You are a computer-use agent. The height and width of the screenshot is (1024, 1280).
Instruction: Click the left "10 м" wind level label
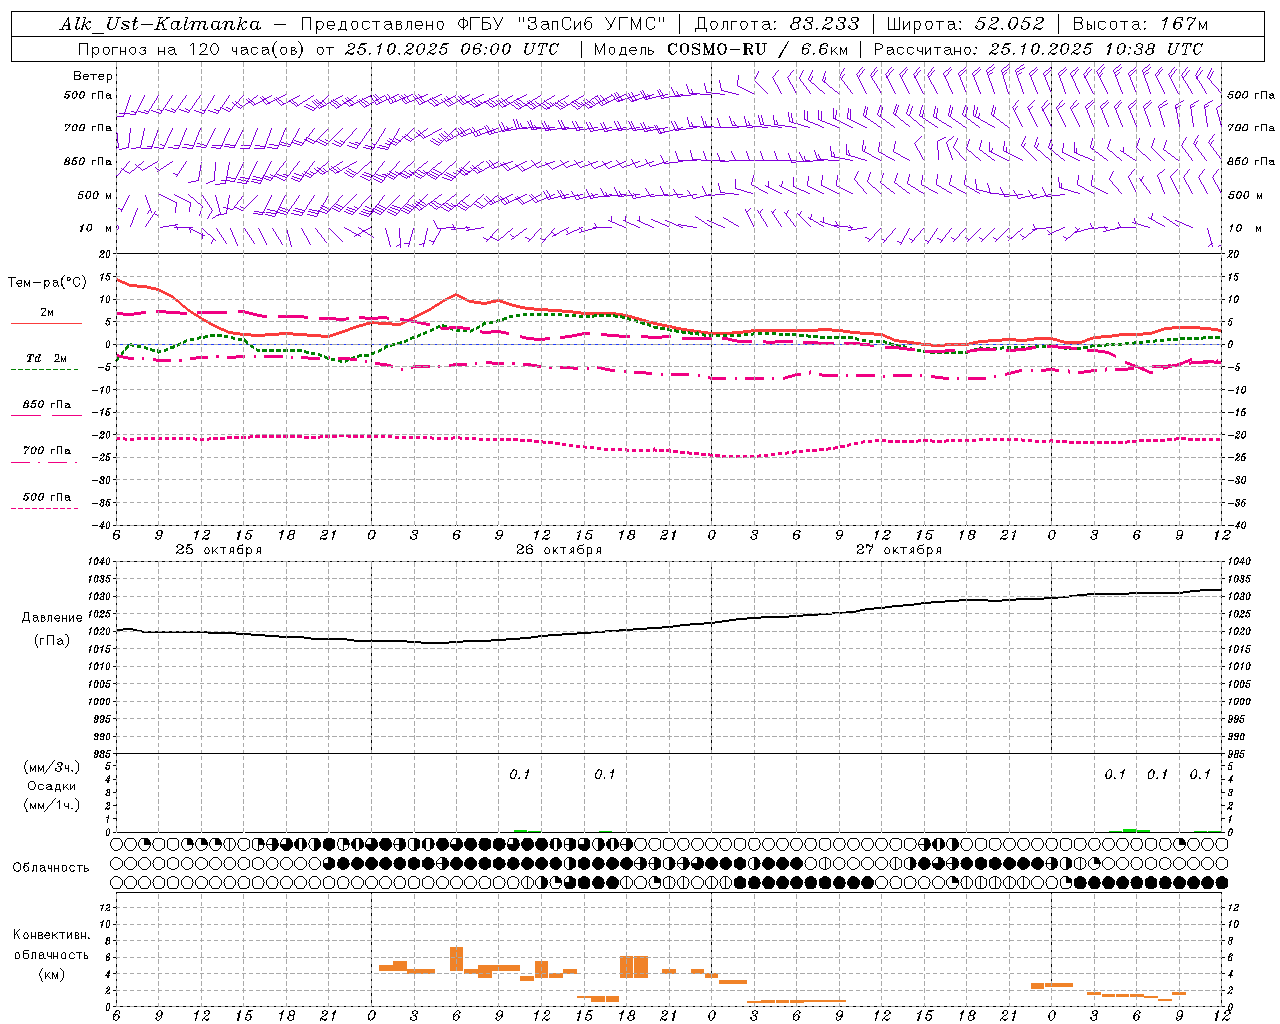point(96,228)
